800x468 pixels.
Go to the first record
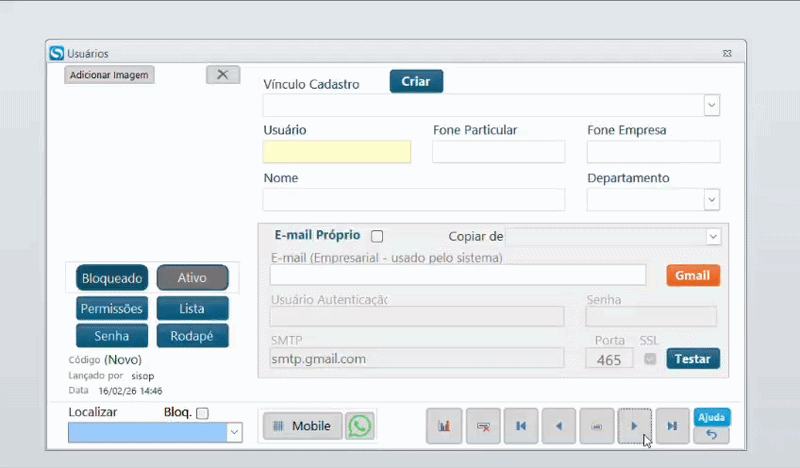(x=521, y=426)
